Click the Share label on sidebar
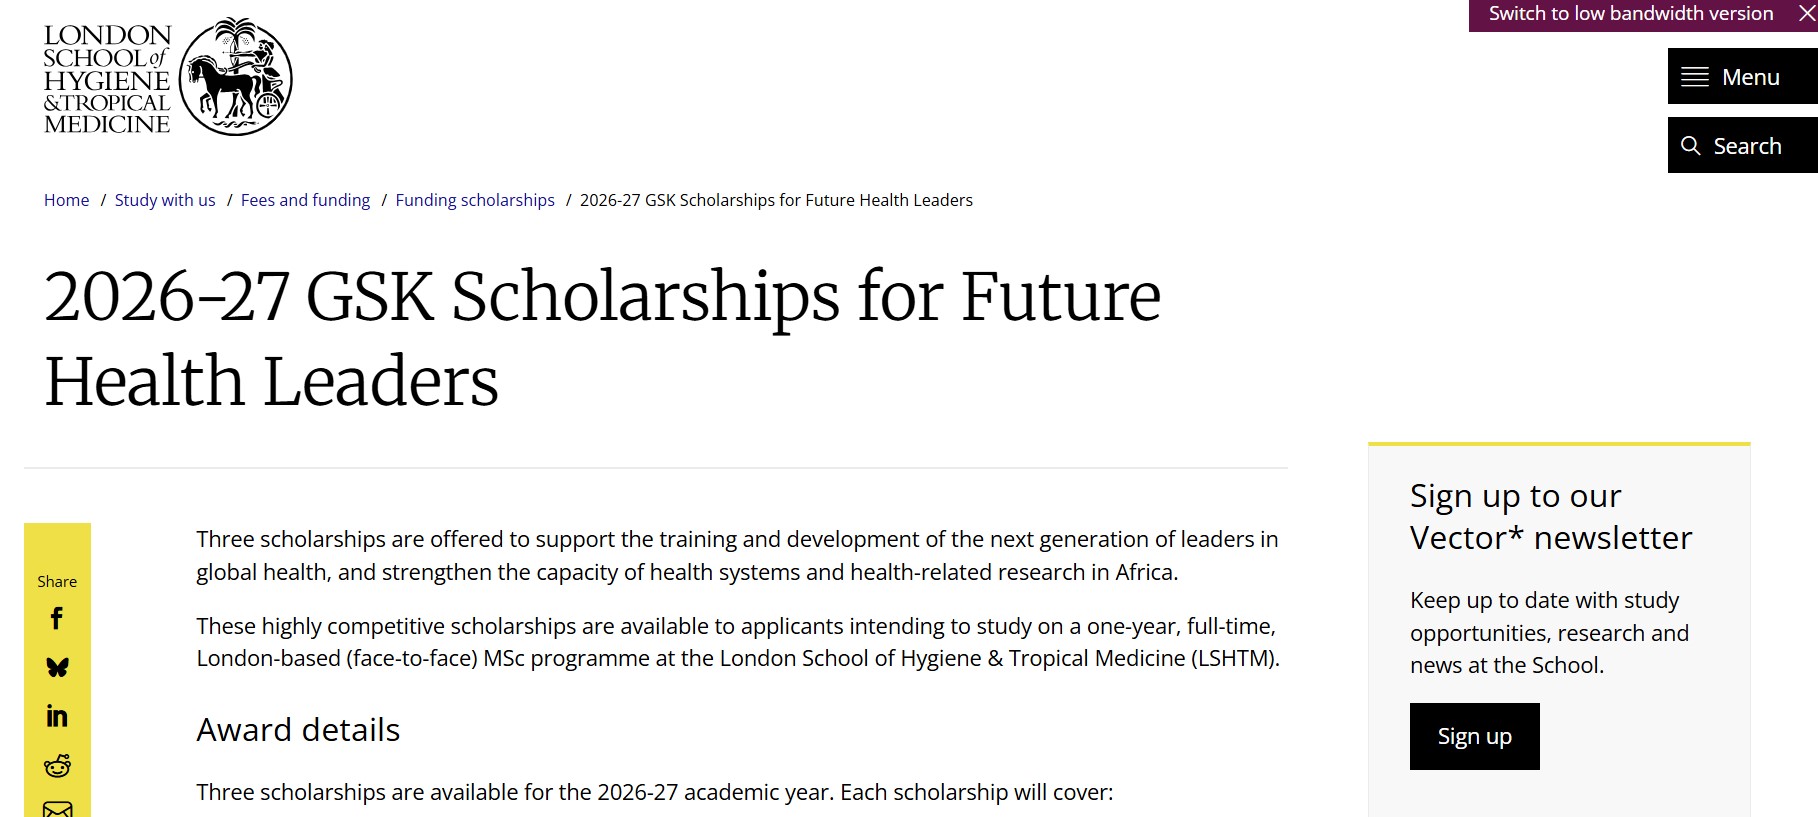Viewport: 1818px width, 817px height. coord(56,581)
